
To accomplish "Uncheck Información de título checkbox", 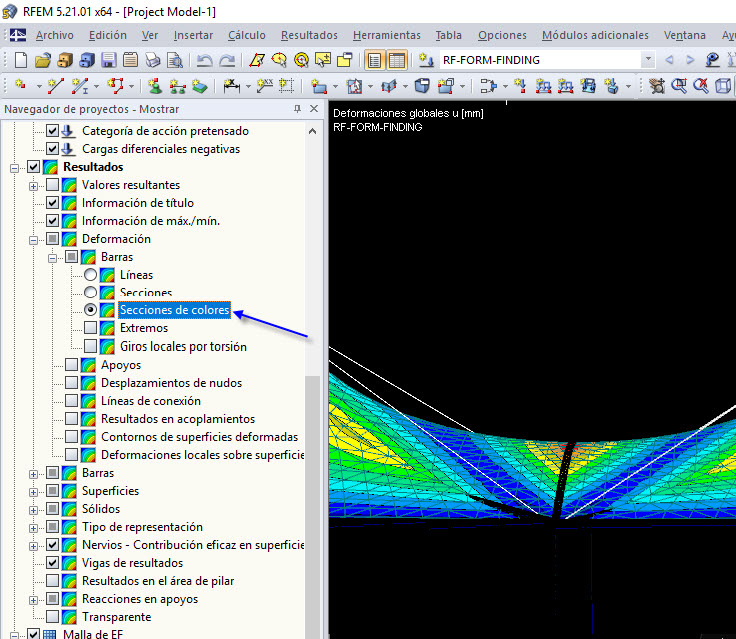I will click(53, 203).
